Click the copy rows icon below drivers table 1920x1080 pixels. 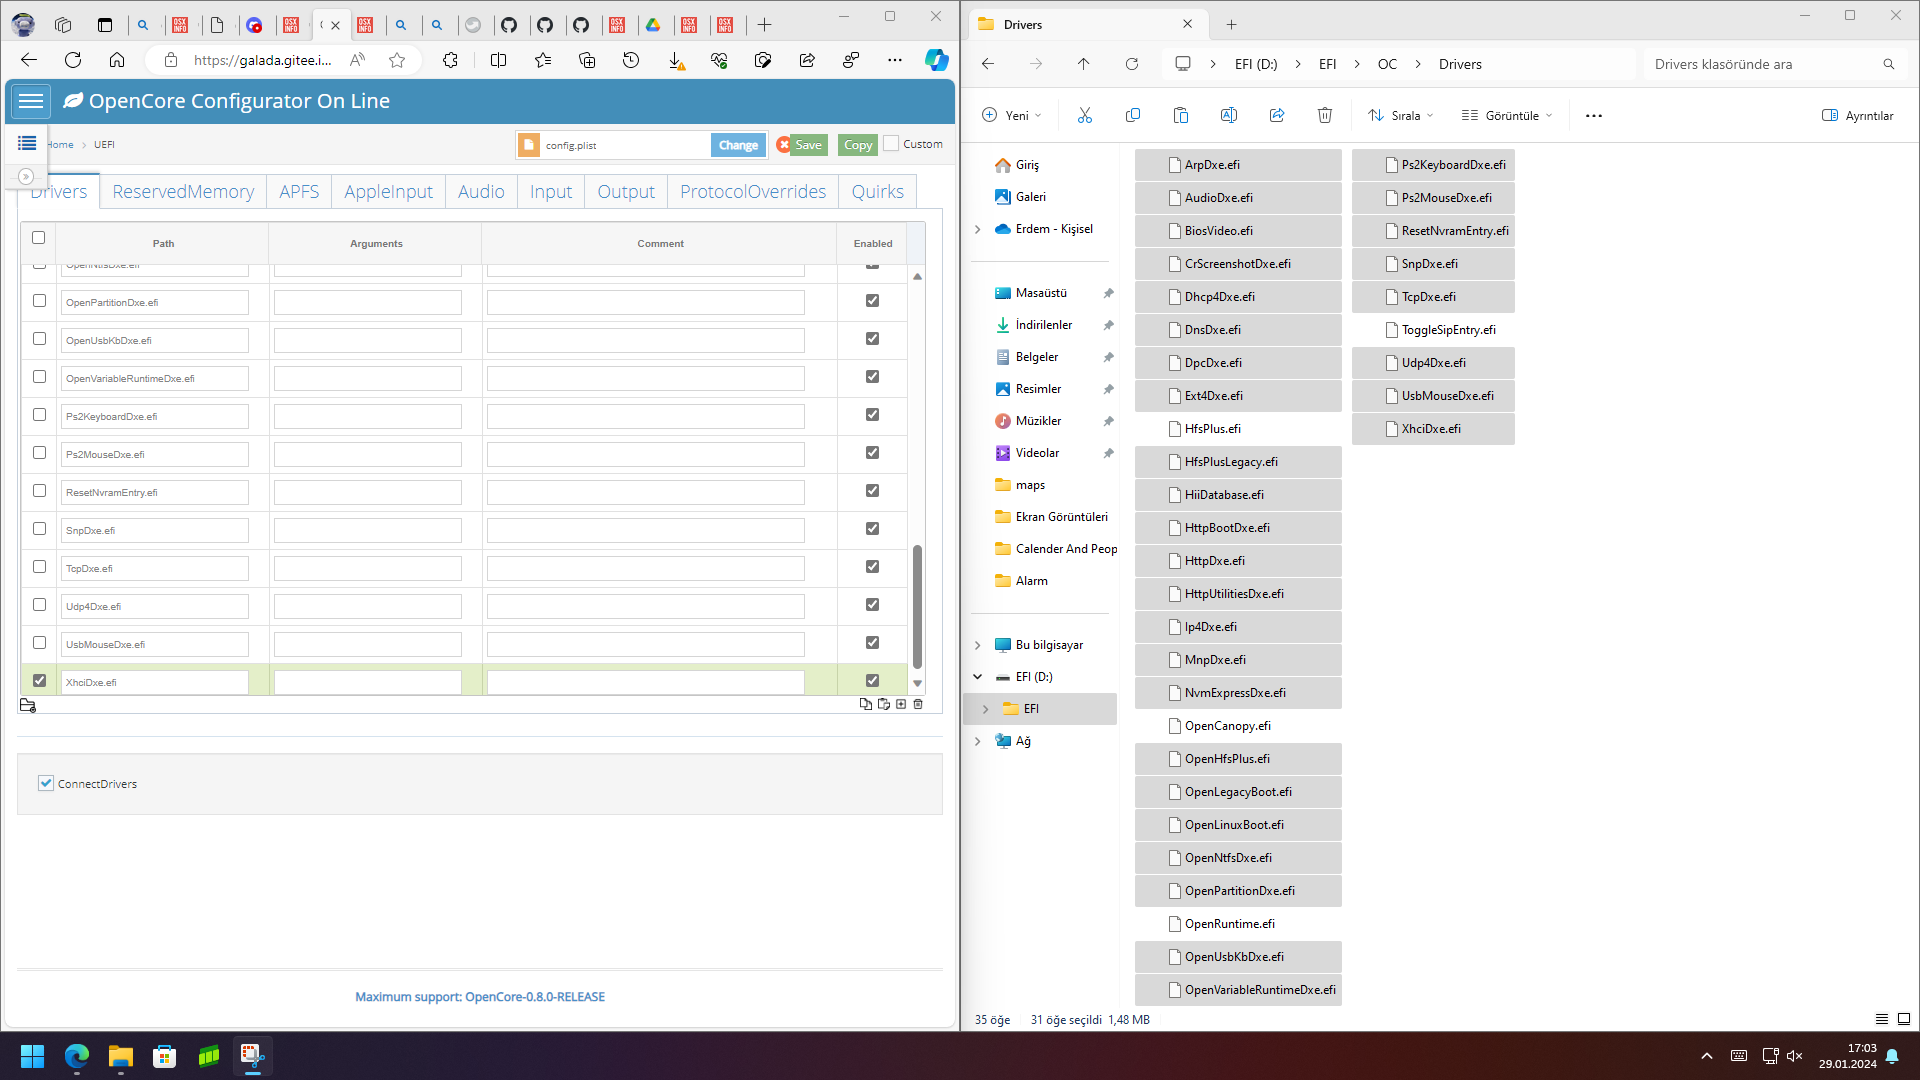click(x=865, y=704)
